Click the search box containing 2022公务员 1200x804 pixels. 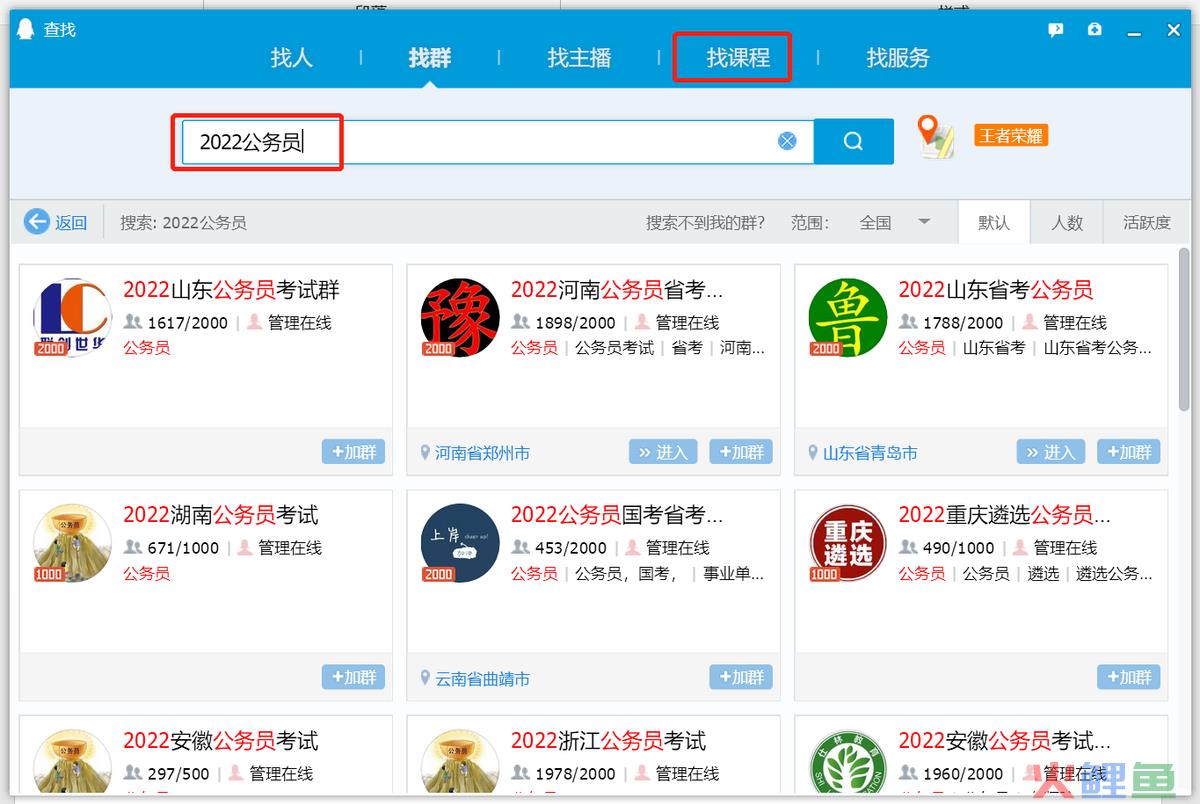click(497, 142)
